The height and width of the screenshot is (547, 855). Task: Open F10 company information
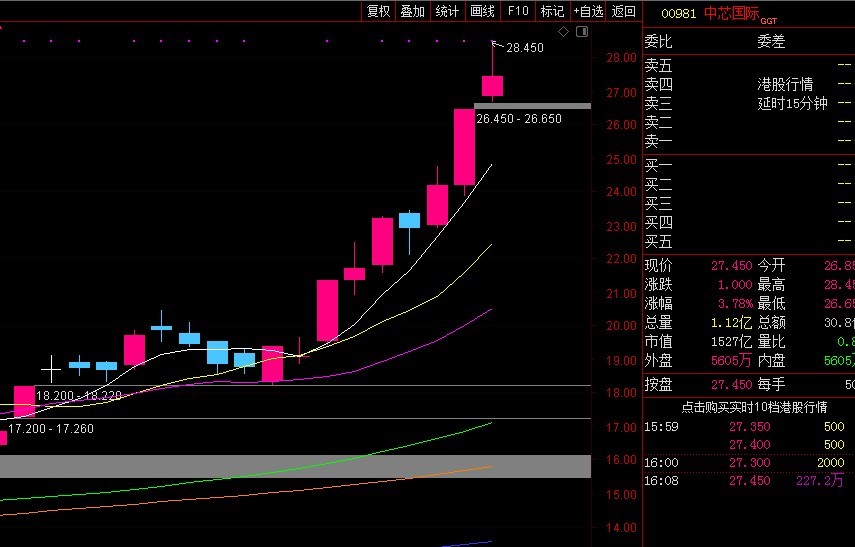point(517,11)
